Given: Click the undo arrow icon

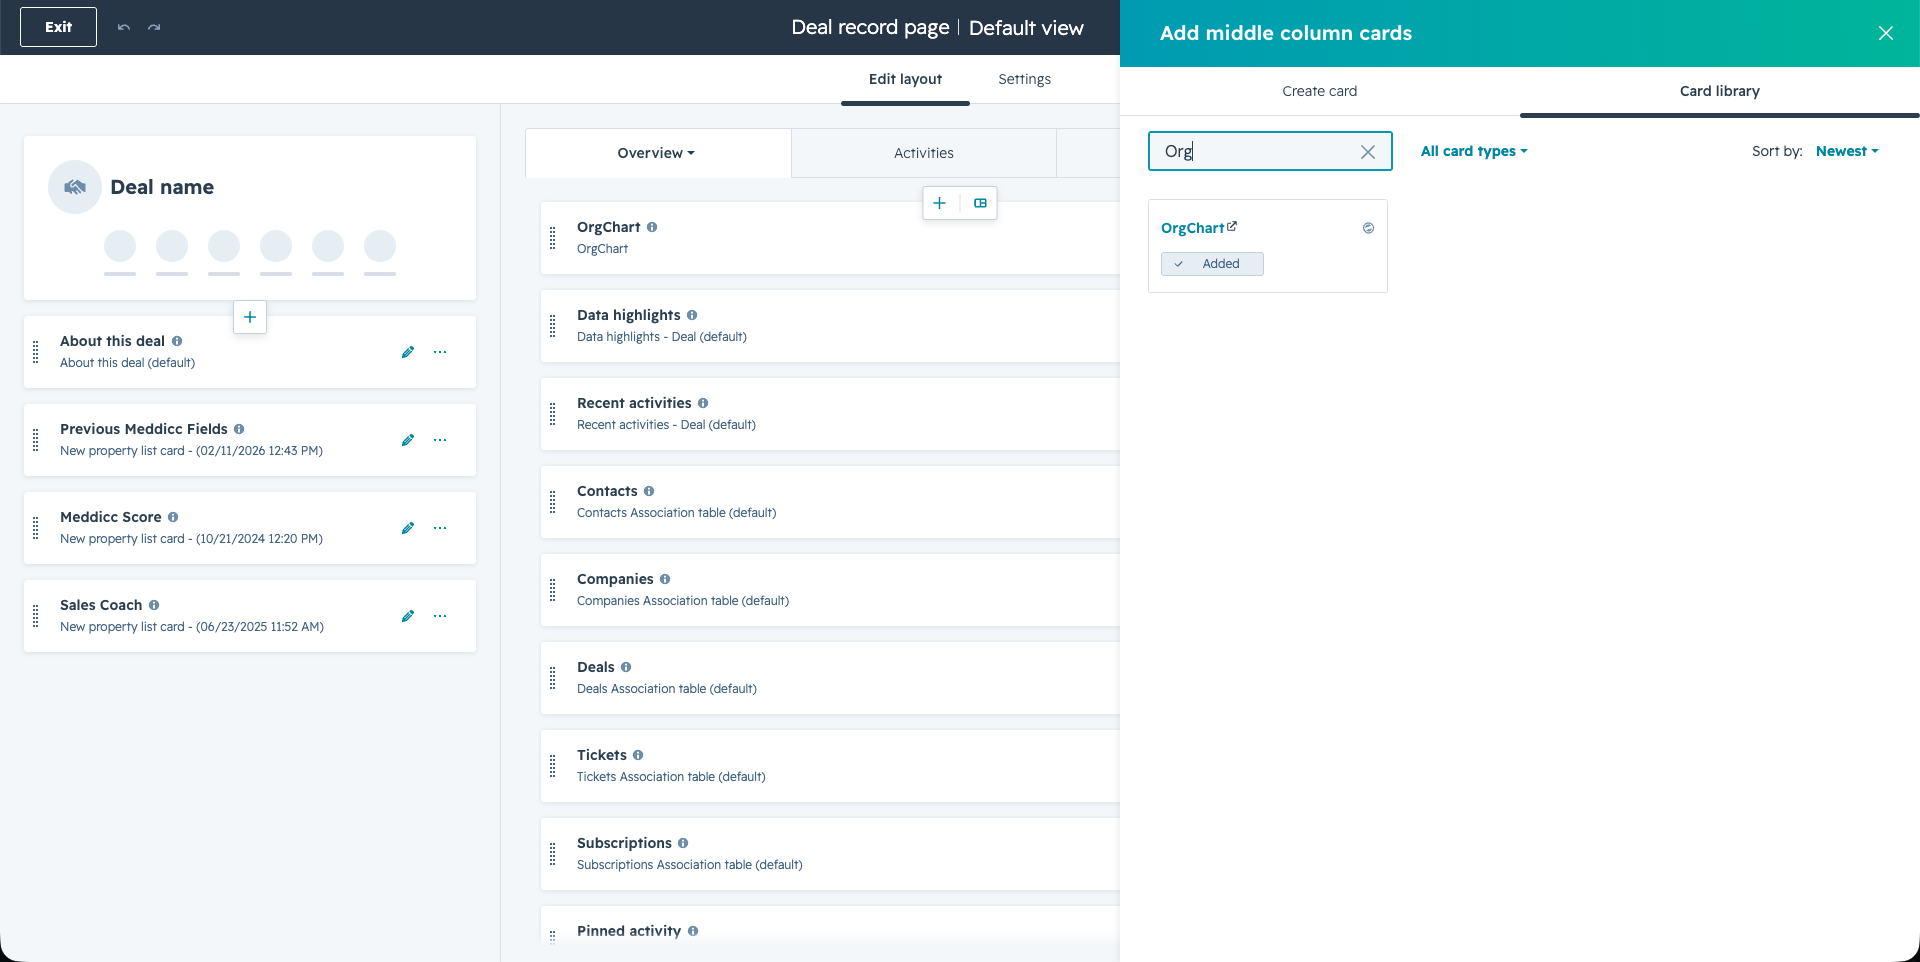Looking at the screenshot, I should click(x=124, y=27).
